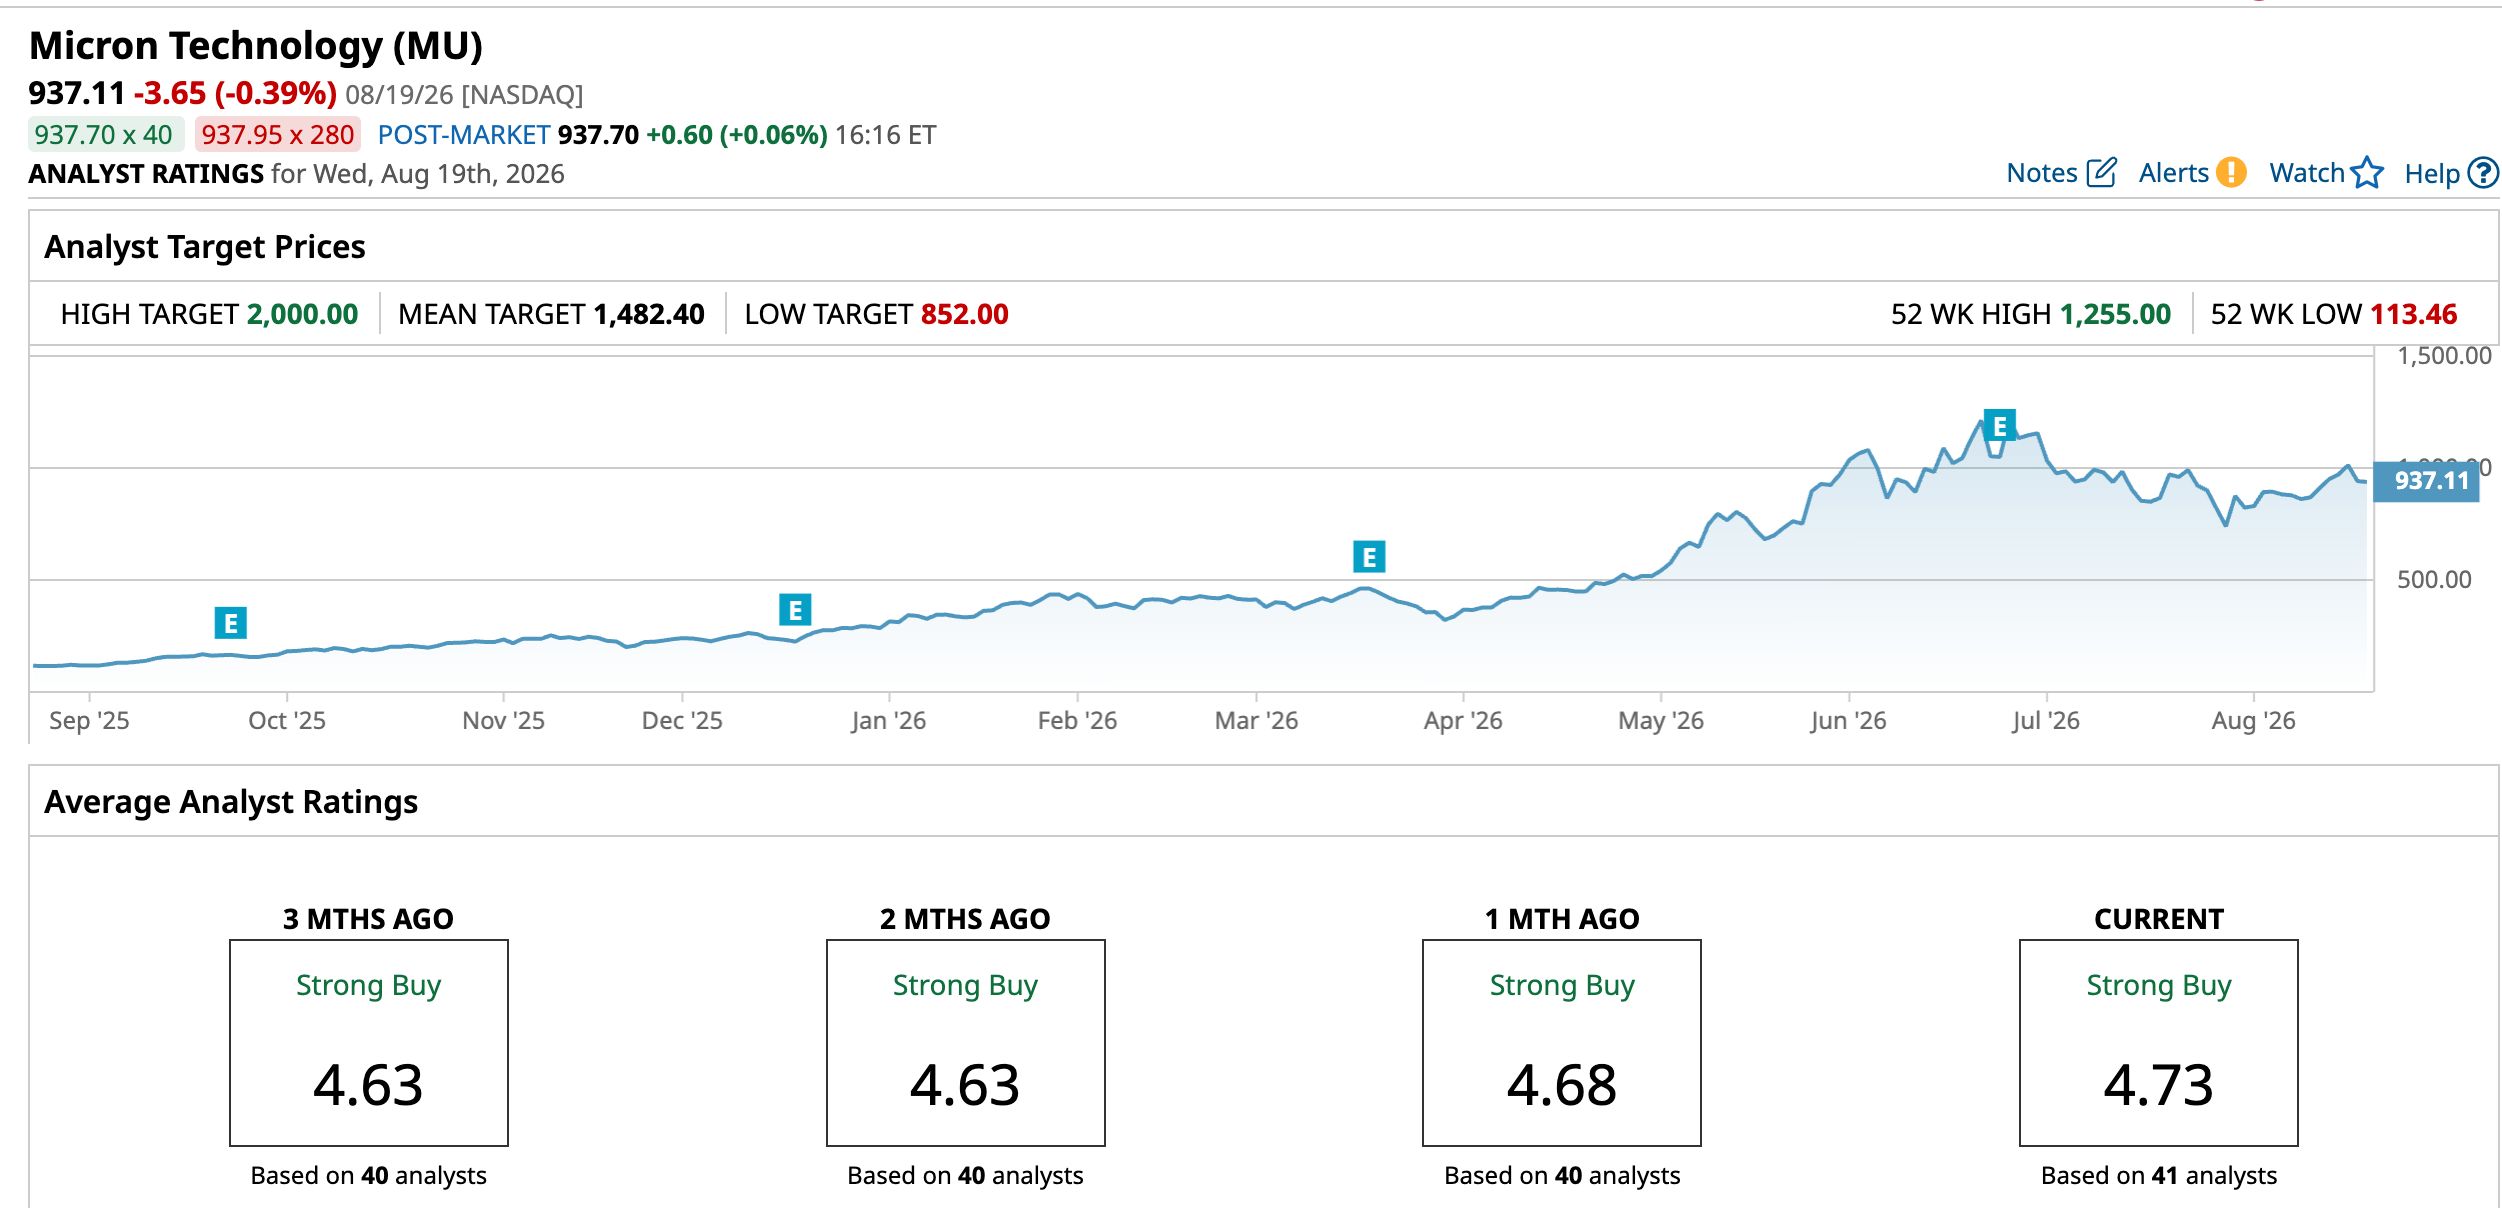
Task: Click the LOW TARGET value 852.00
Action: tap(965, 315)
